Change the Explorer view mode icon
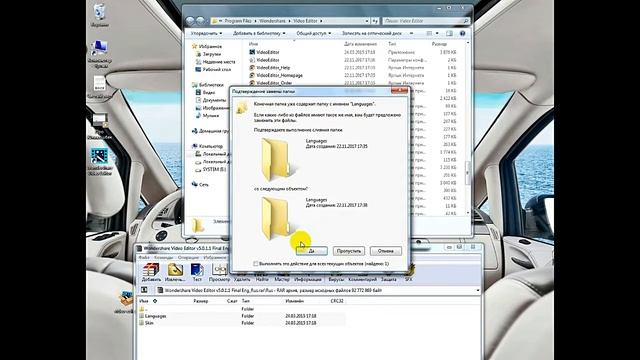Screen dimensions: 640x360 click(x=429, y=33)
